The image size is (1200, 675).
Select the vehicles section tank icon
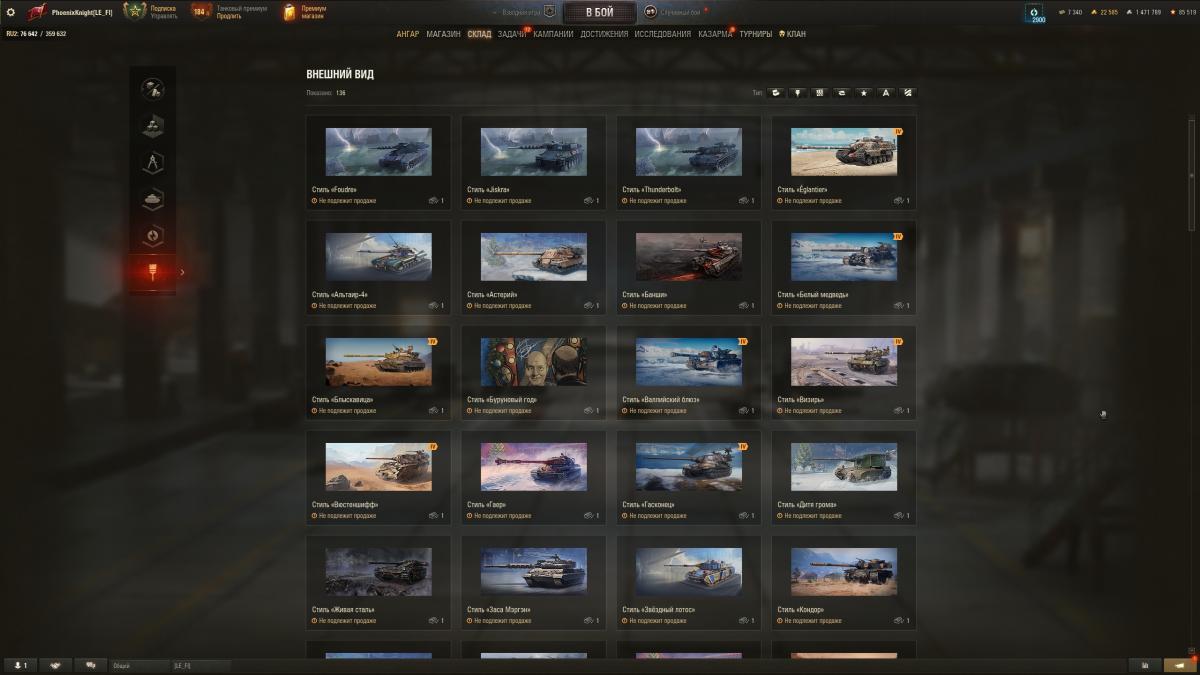coord(152,199)
